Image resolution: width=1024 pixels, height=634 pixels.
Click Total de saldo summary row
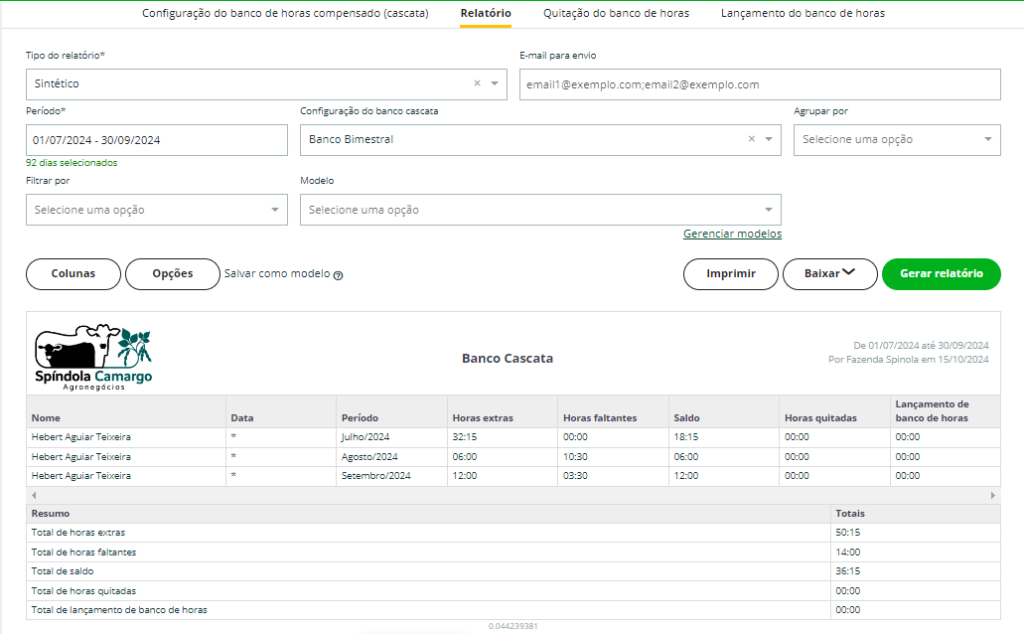[513, 571]
